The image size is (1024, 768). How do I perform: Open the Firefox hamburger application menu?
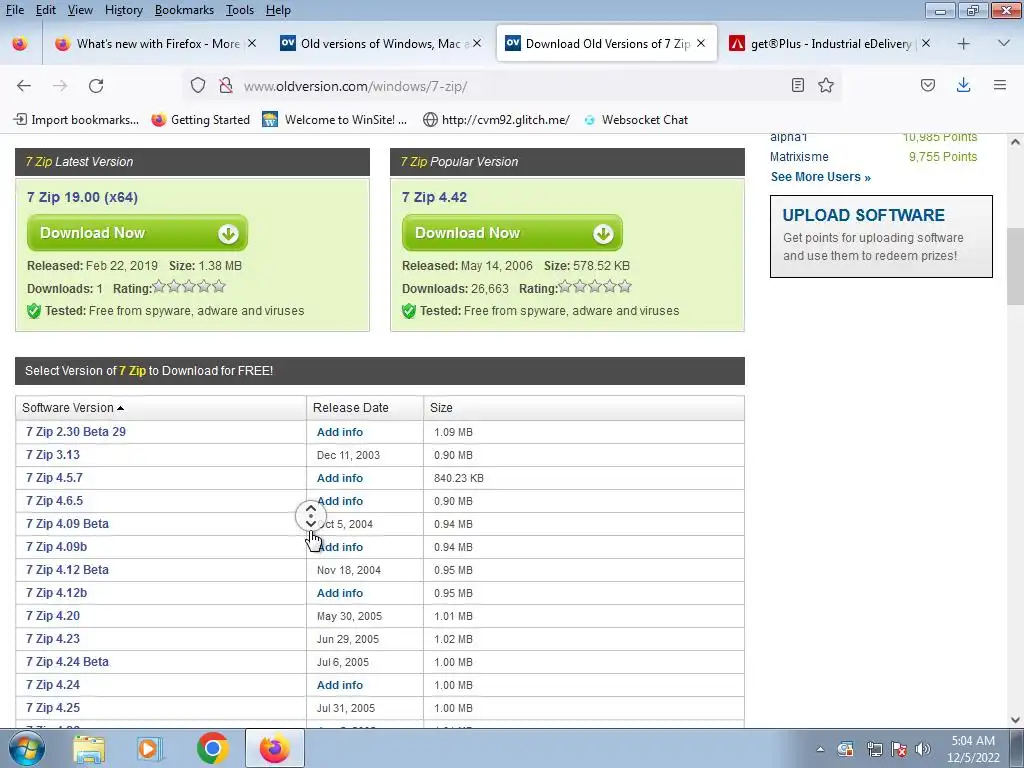click(1000, 85)
